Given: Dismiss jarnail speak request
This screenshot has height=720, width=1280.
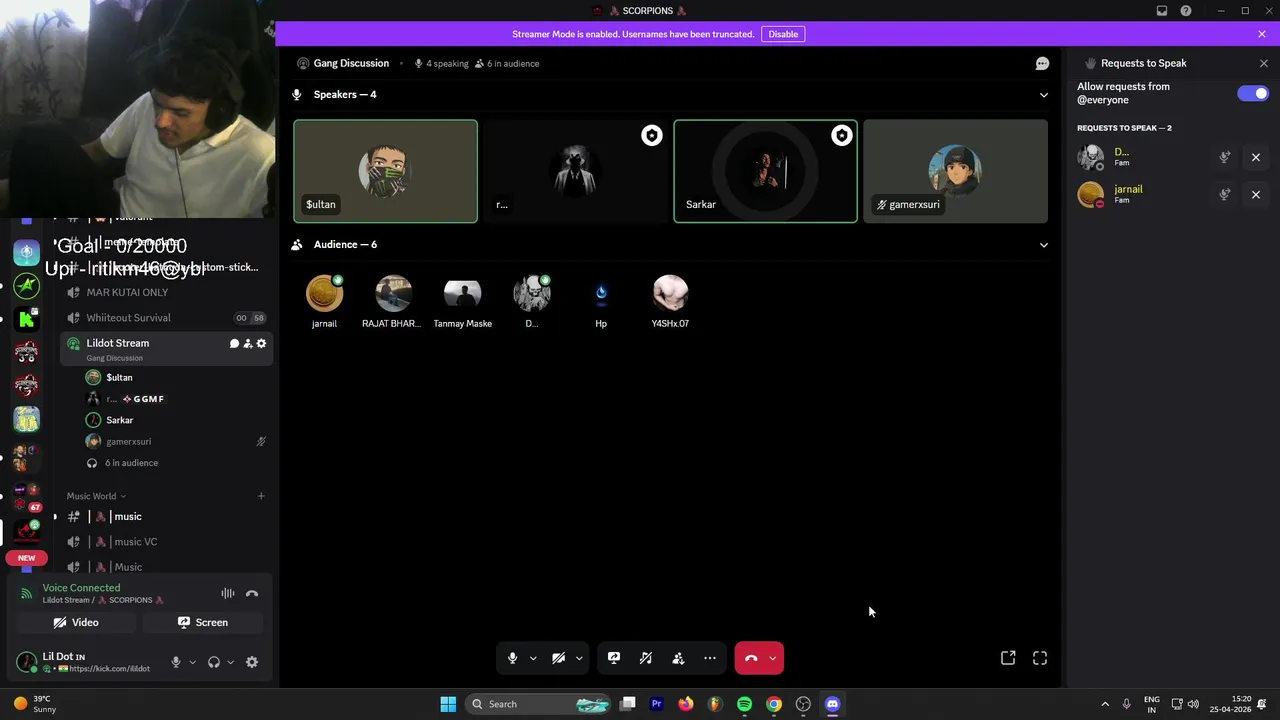Looking at the screenshot, I should (x=1256, y=194).
